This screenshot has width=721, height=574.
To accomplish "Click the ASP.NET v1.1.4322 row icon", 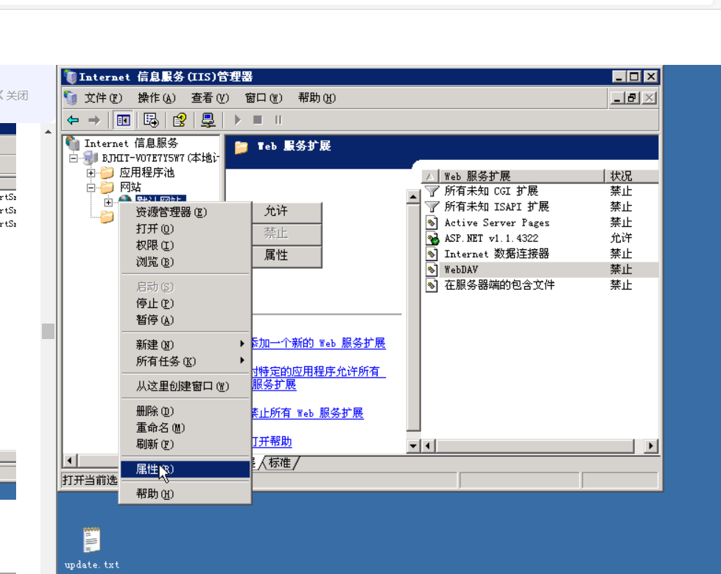I will (x=432, y=239).
